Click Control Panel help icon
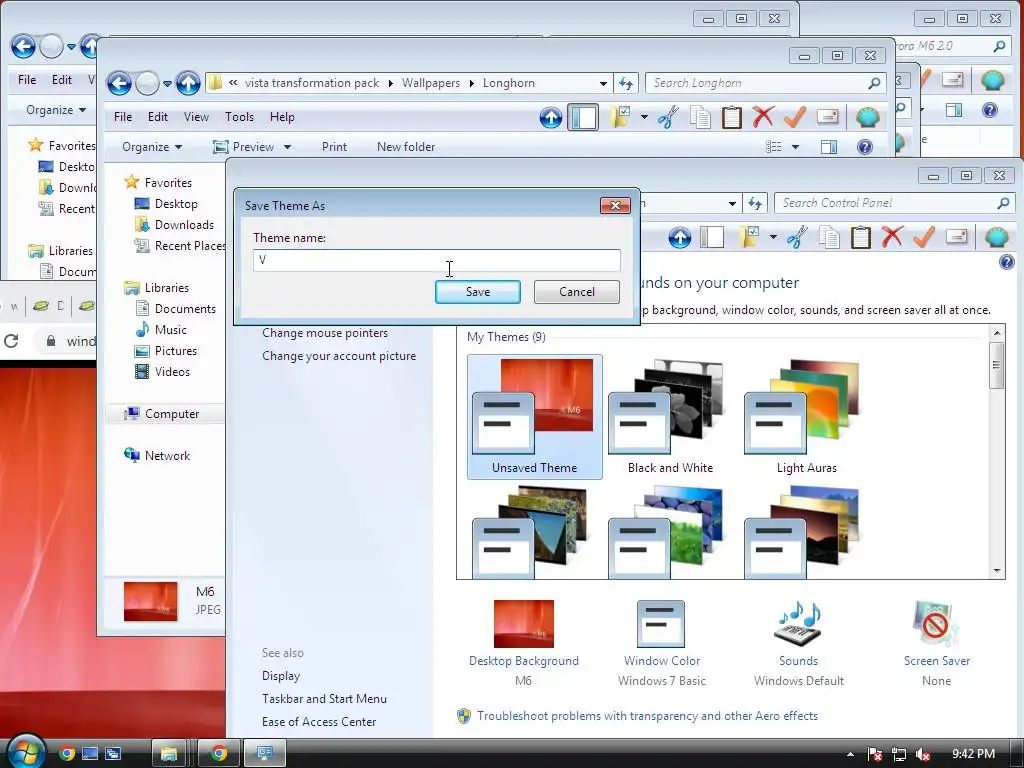1024x768 pixels. (1006, 262)
